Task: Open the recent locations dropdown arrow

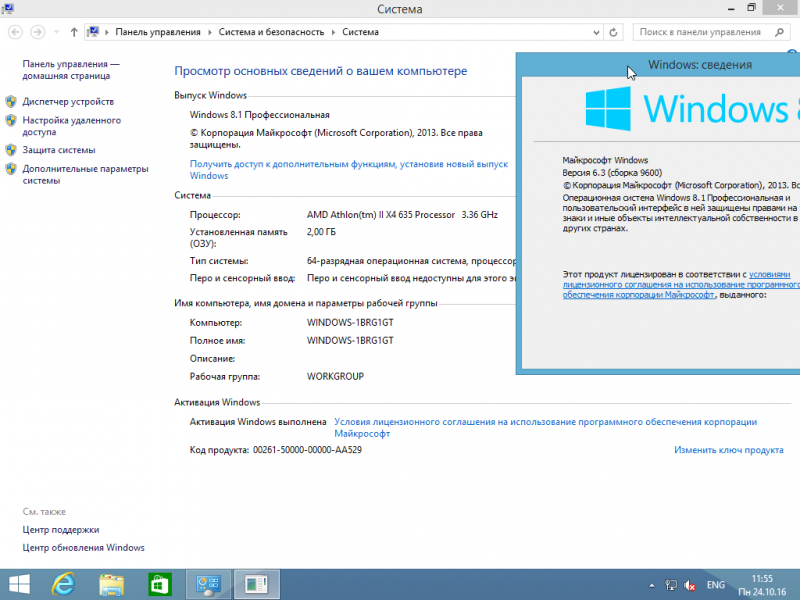Action: (x=56, y=32)
